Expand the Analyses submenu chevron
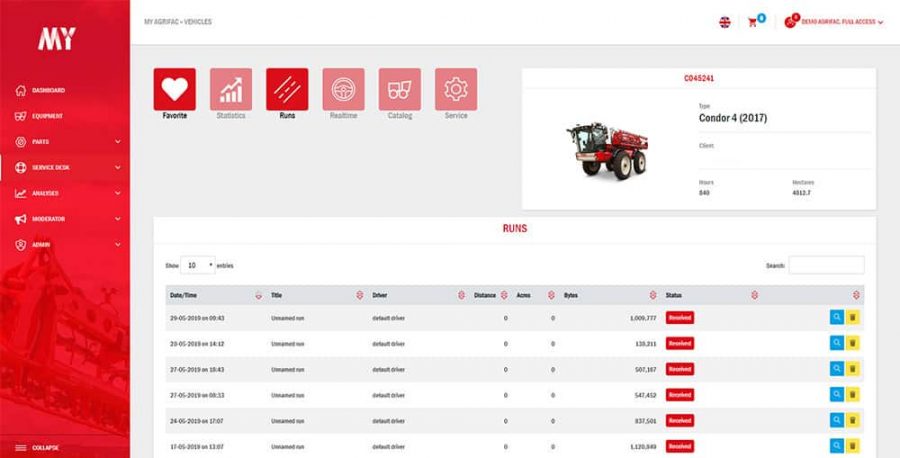The width and height of the screenshot is (900, 458). pyautogui.click(x=118, y=193)
